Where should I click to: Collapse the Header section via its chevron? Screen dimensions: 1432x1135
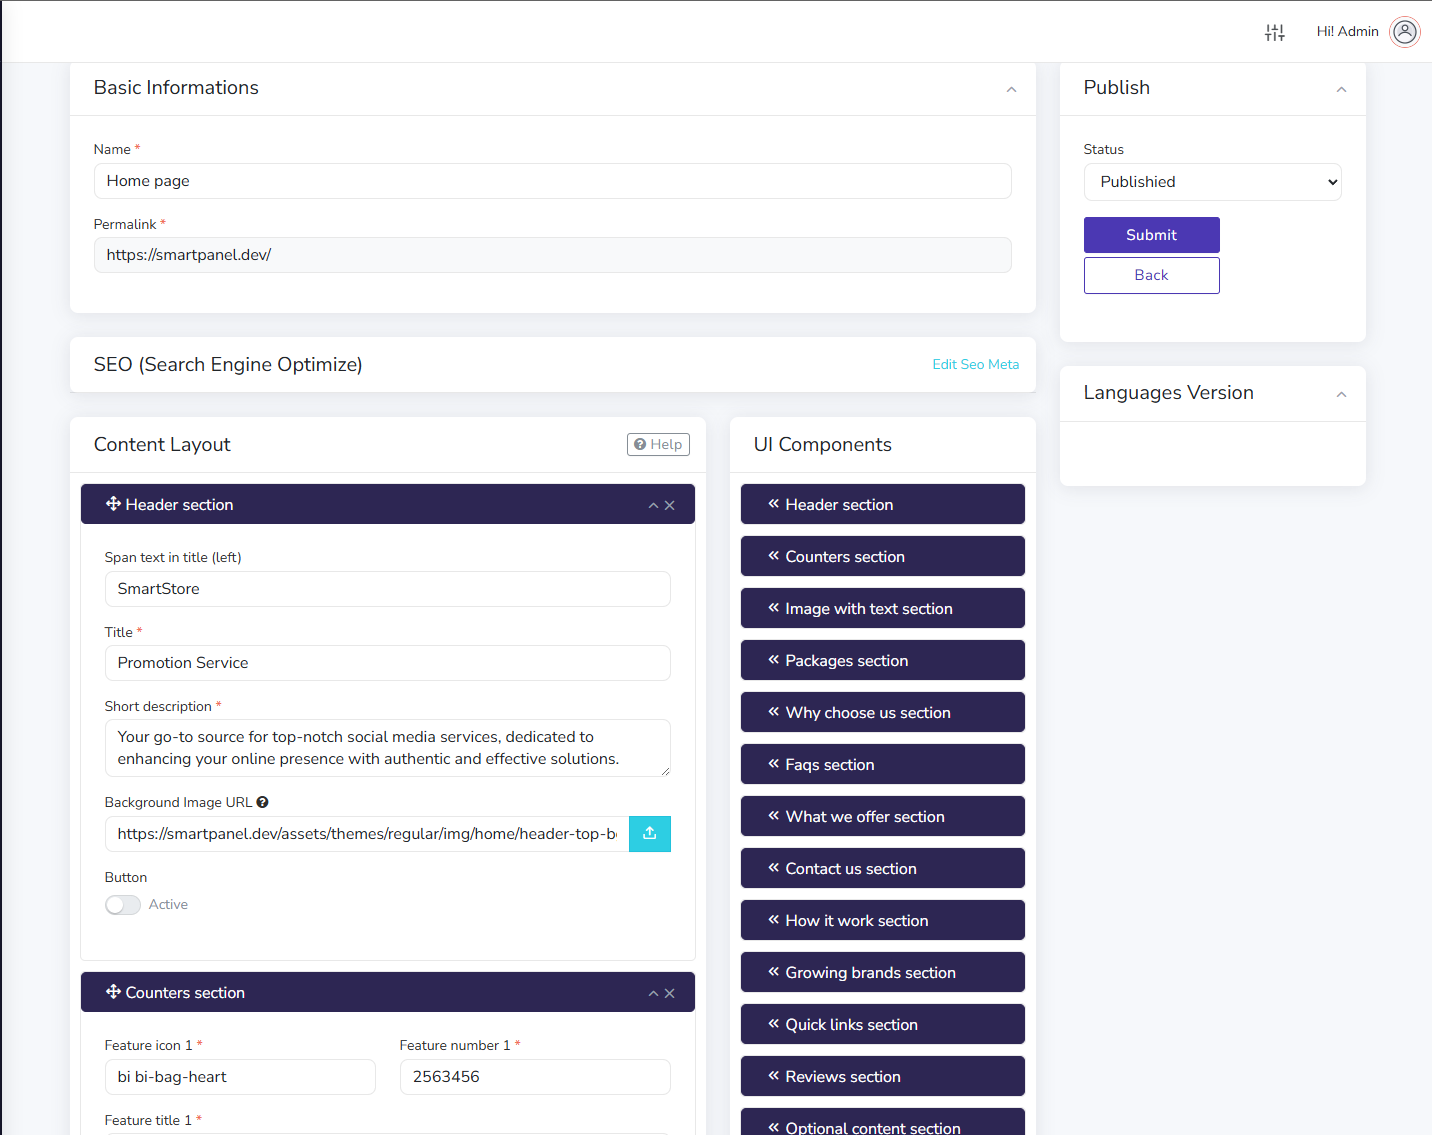click(x=652, y=505)
